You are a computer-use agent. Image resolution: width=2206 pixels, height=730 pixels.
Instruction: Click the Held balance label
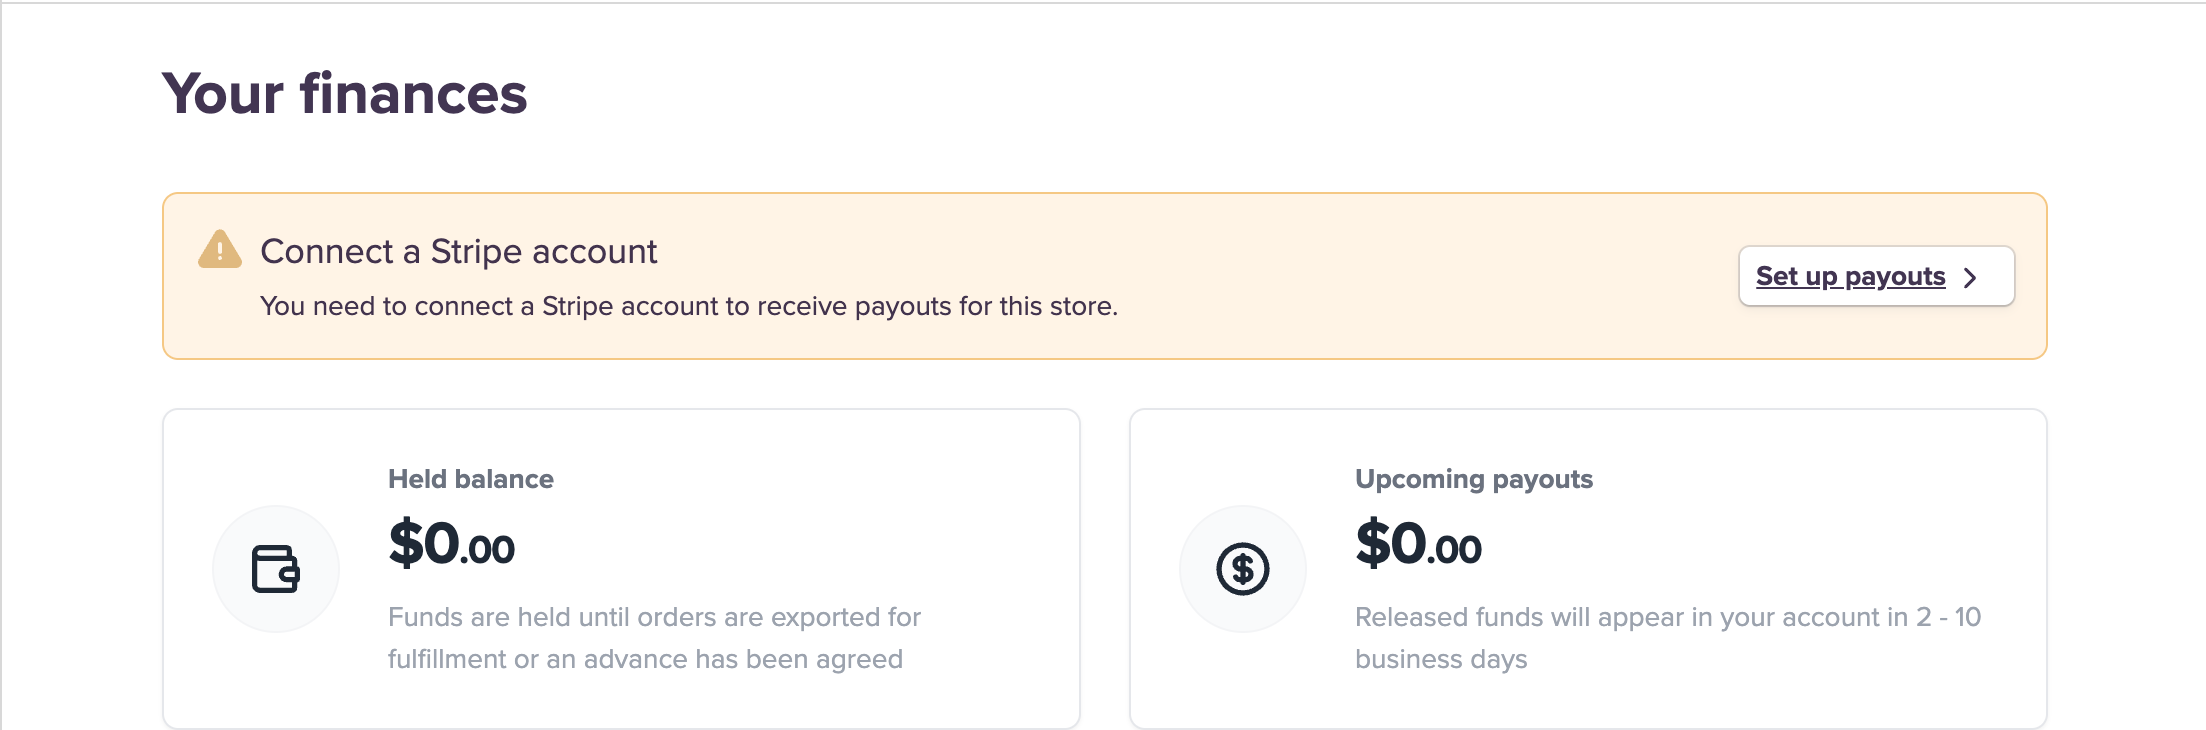point(470,479)
